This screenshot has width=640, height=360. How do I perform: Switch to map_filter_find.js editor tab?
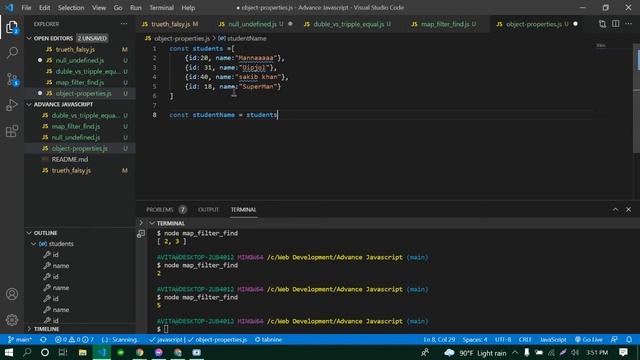[448, 24]
